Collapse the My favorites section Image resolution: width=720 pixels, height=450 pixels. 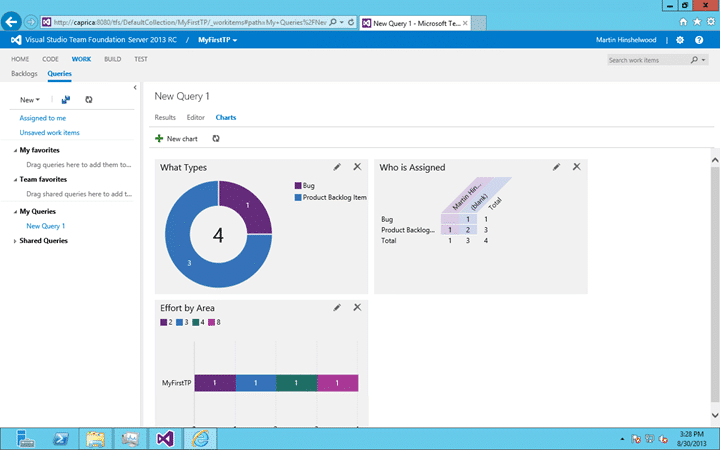pyautogui.click(x=15, y=151)
